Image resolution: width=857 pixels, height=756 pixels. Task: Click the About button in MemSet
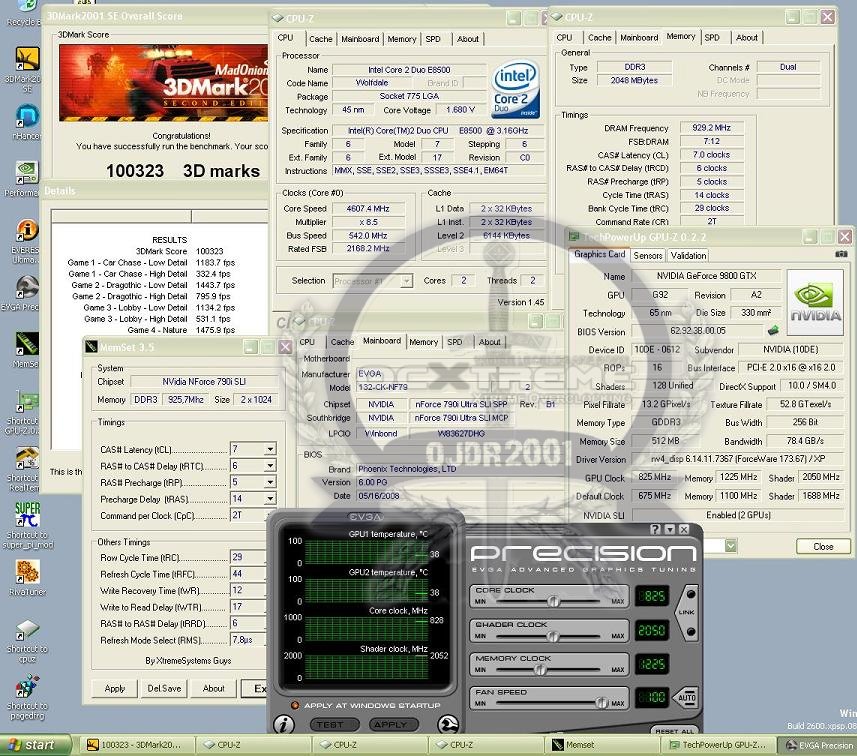tap(213, 688)
